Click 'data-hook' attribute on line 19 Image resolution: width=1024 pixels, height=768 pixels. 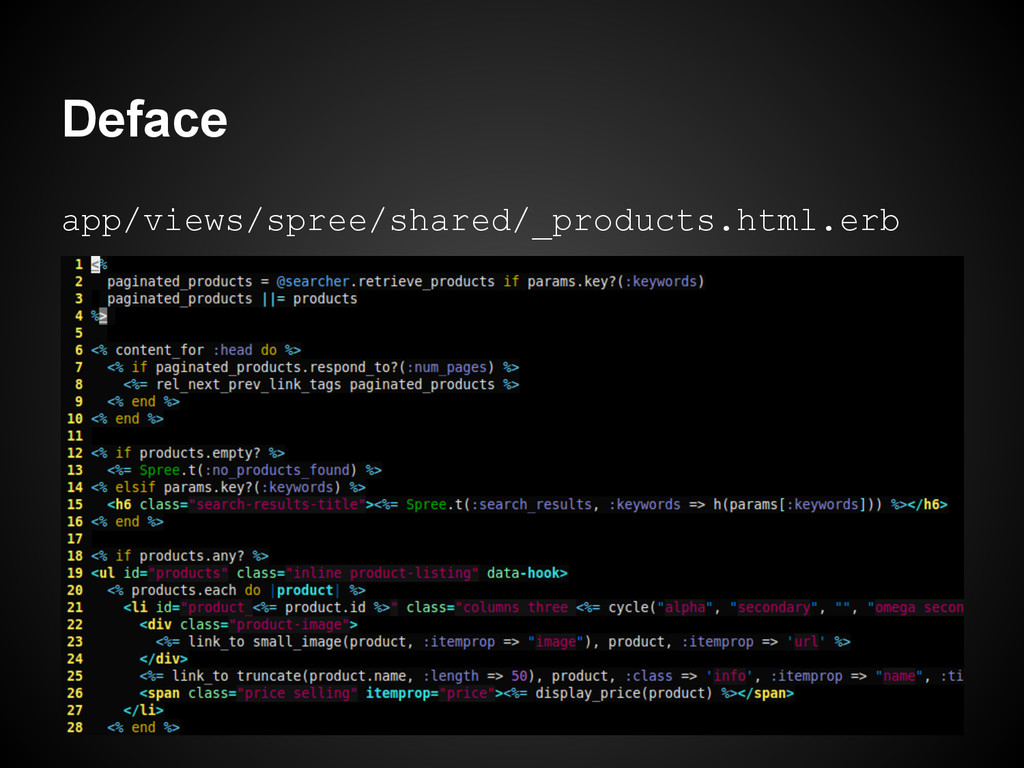[x=523, y=573]
